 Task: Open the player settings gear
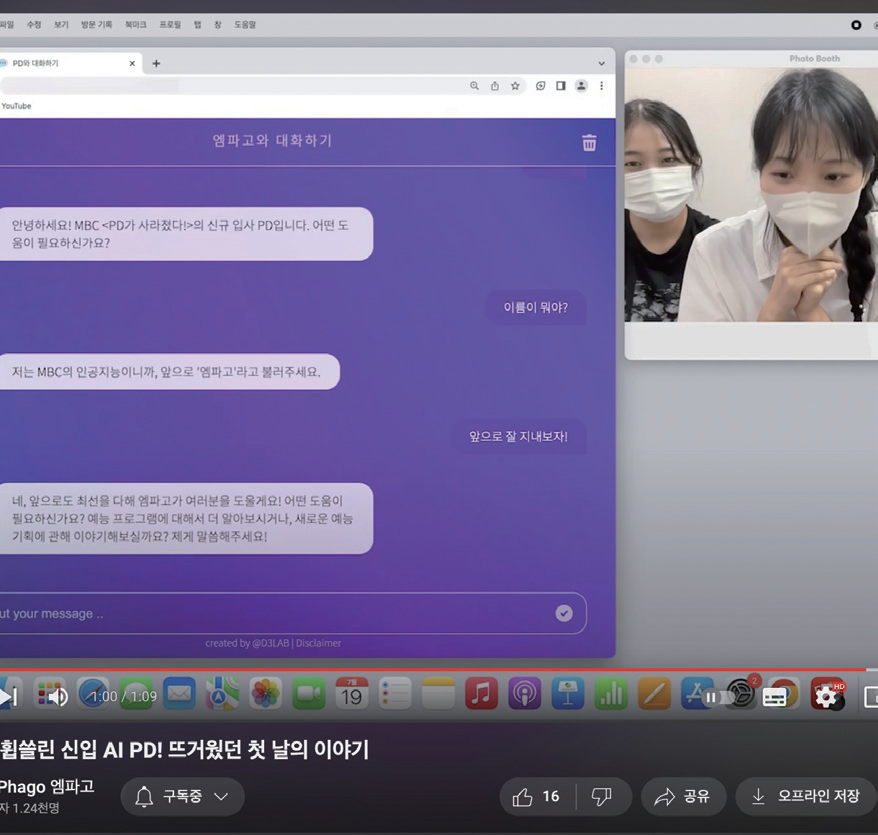(x=826, y=697)
